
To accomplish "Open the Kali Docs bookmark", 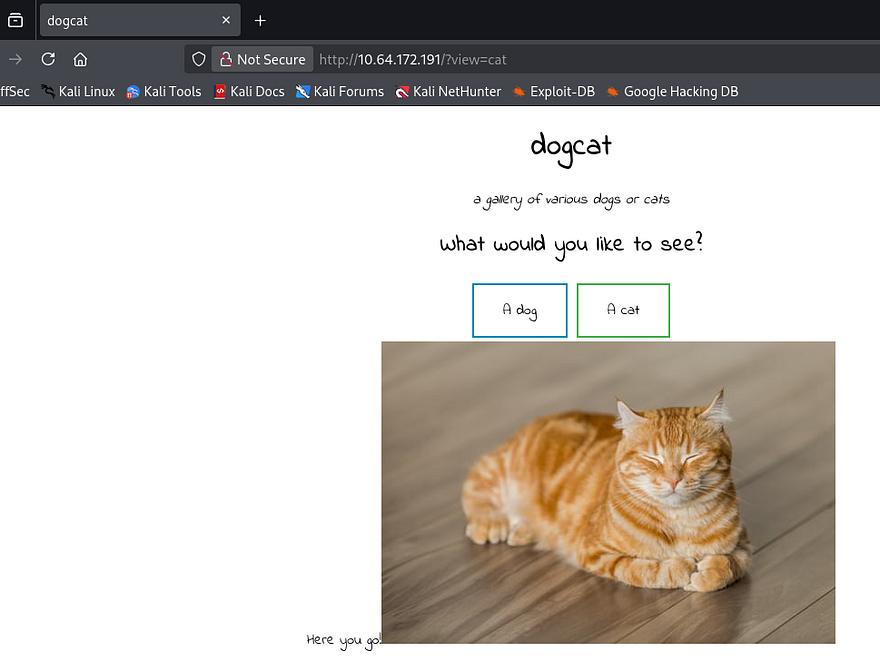I will pyautogui.click(x=248, y=91).
